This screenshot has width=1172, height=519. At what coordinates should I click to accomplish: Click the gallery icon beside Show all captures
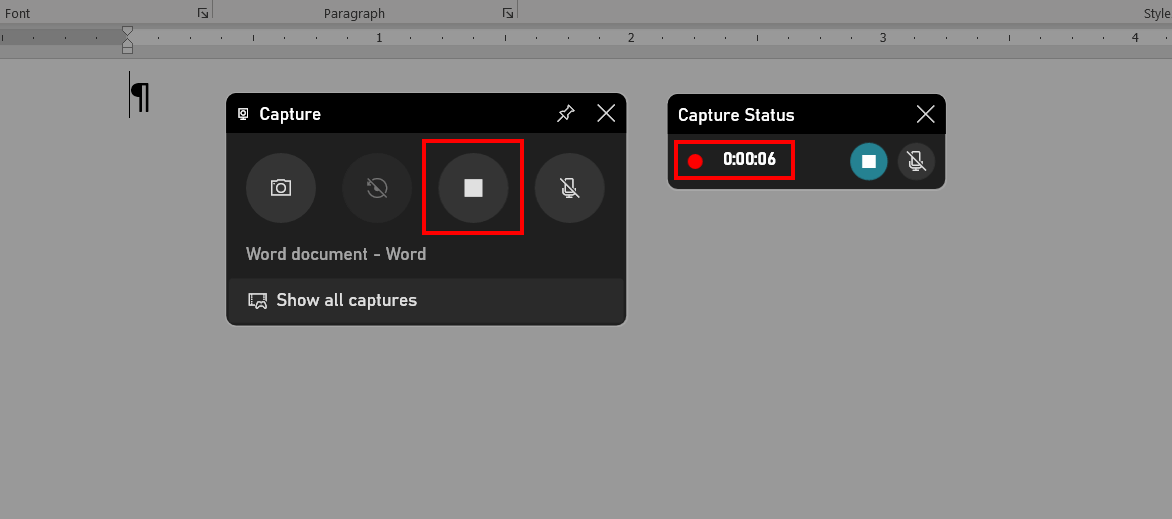tap(257, 301)
